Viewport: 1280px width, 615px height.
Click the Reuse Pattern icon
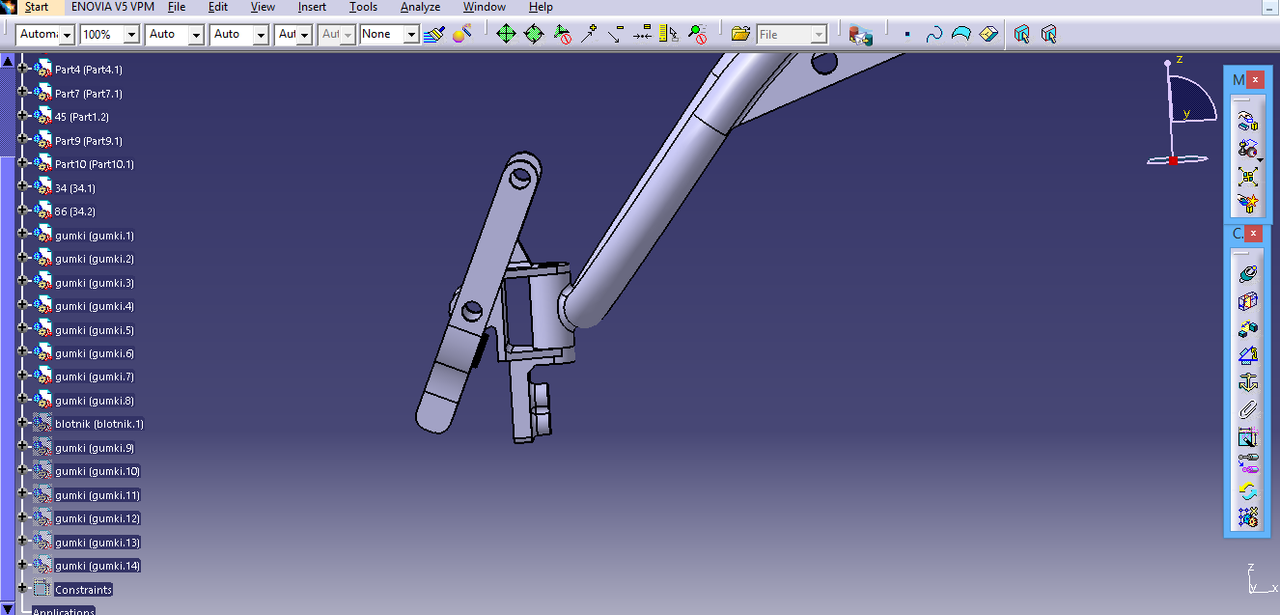[1247, 517]
